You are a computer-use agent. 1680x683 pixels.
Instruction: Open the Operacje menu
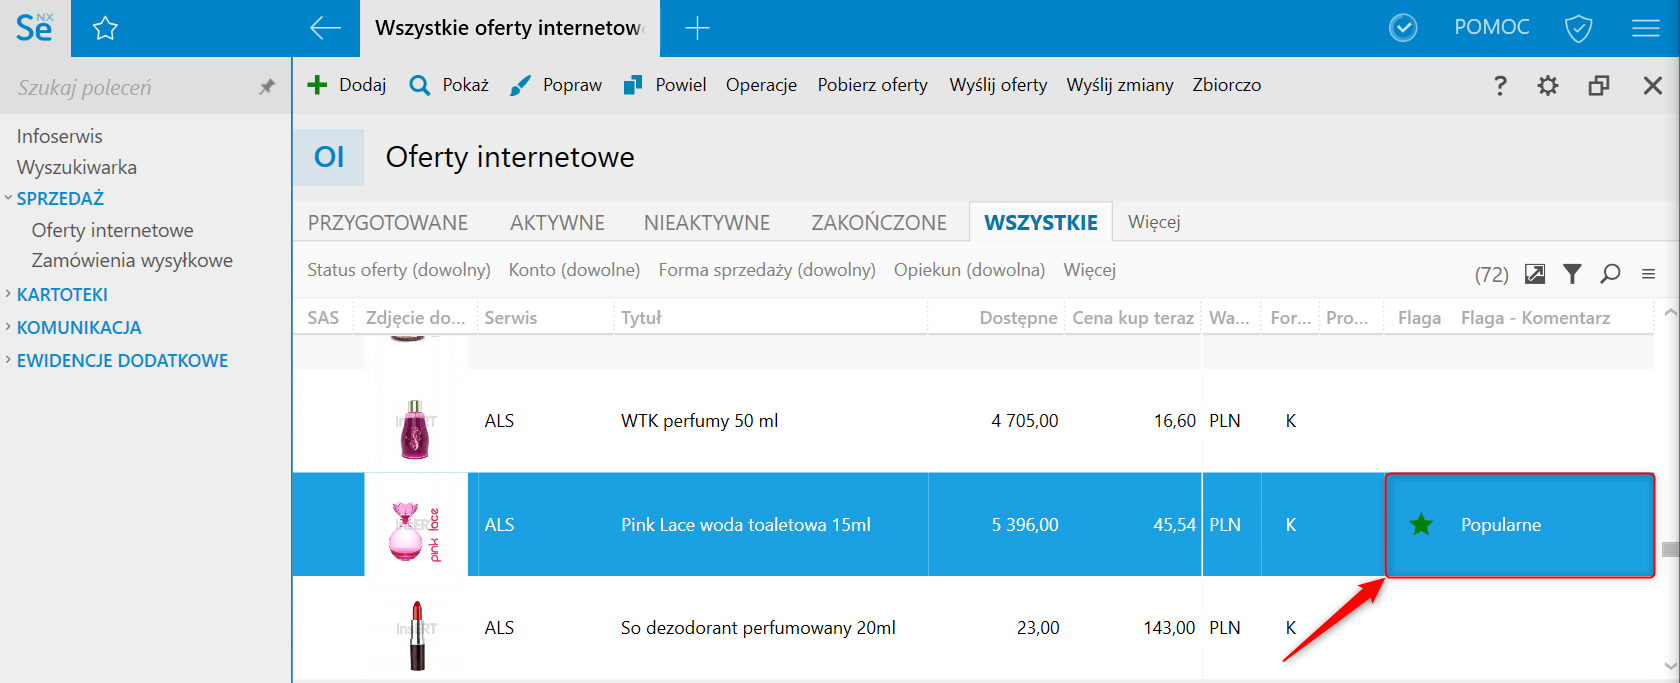pos(761,85)
